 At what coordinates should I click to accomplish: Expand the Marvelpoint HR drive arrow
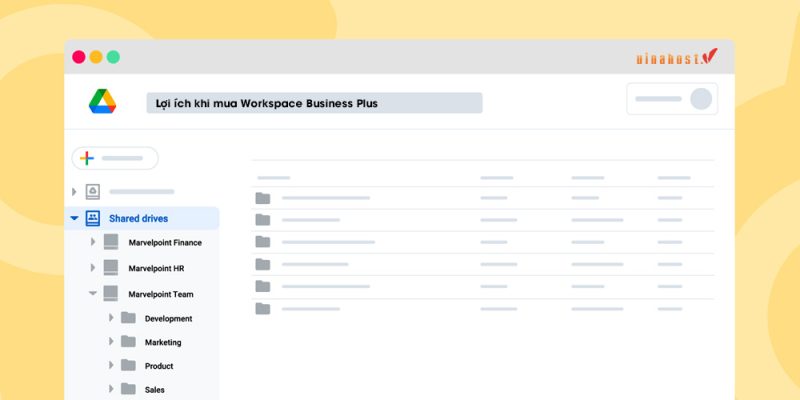pos(93,267)
